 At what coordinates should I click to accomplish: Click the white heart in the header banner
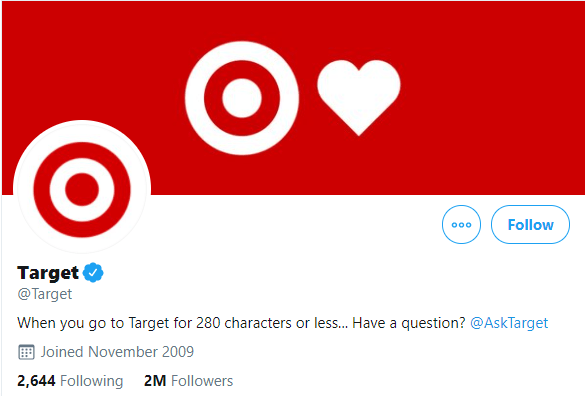click(359, 97)
